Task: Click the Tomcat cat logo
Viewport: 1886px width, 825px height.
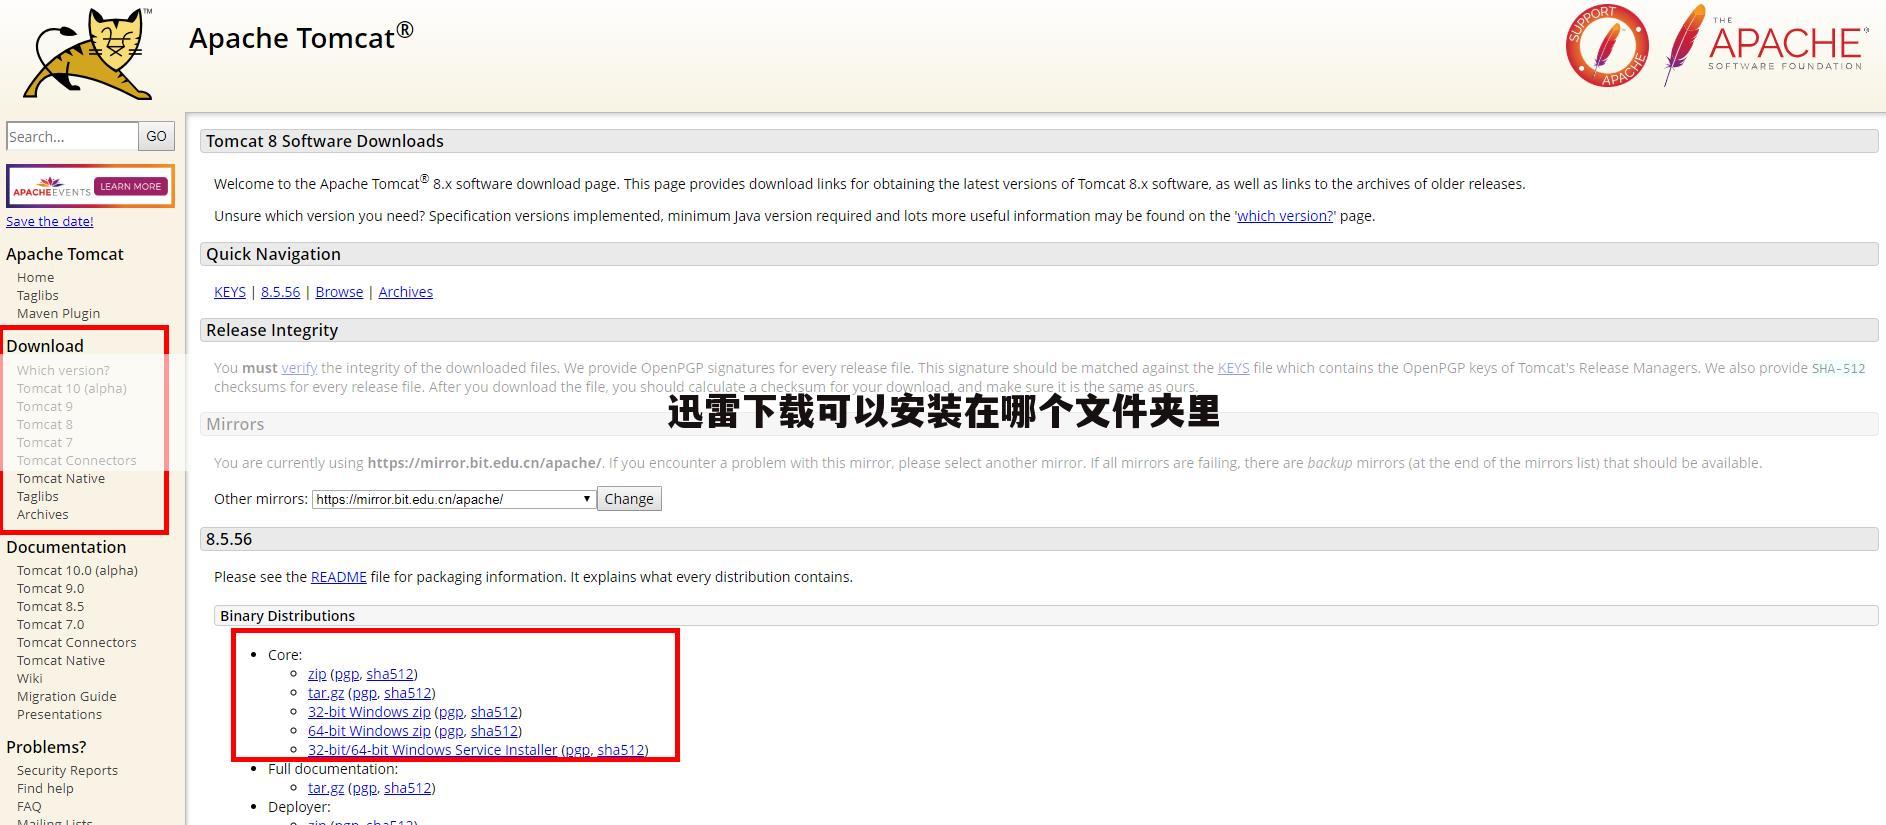Action: click(88, 54)
